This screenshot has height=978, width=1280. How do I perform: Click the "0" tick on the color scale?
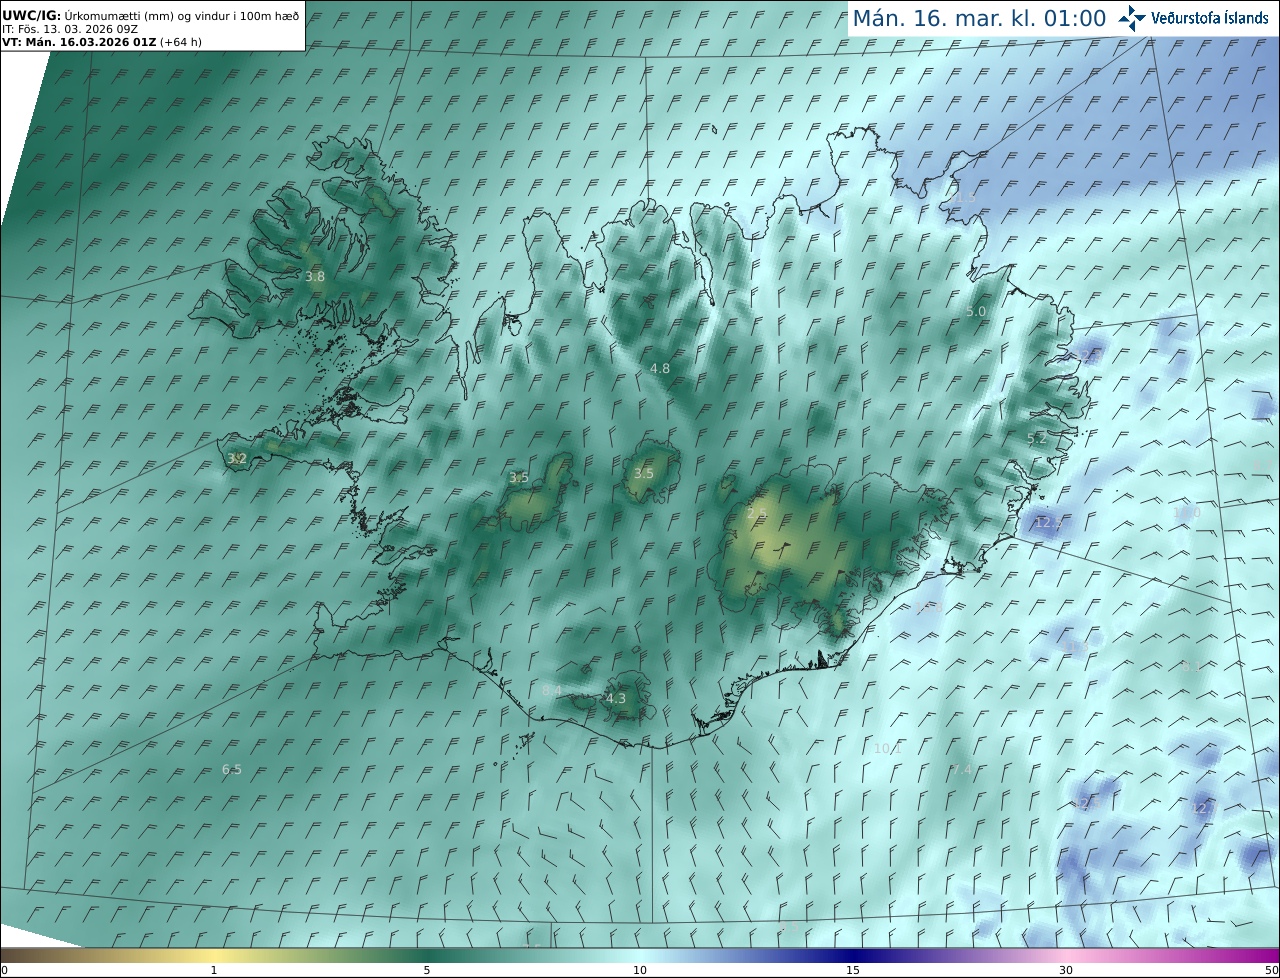(x=4, y=970)
